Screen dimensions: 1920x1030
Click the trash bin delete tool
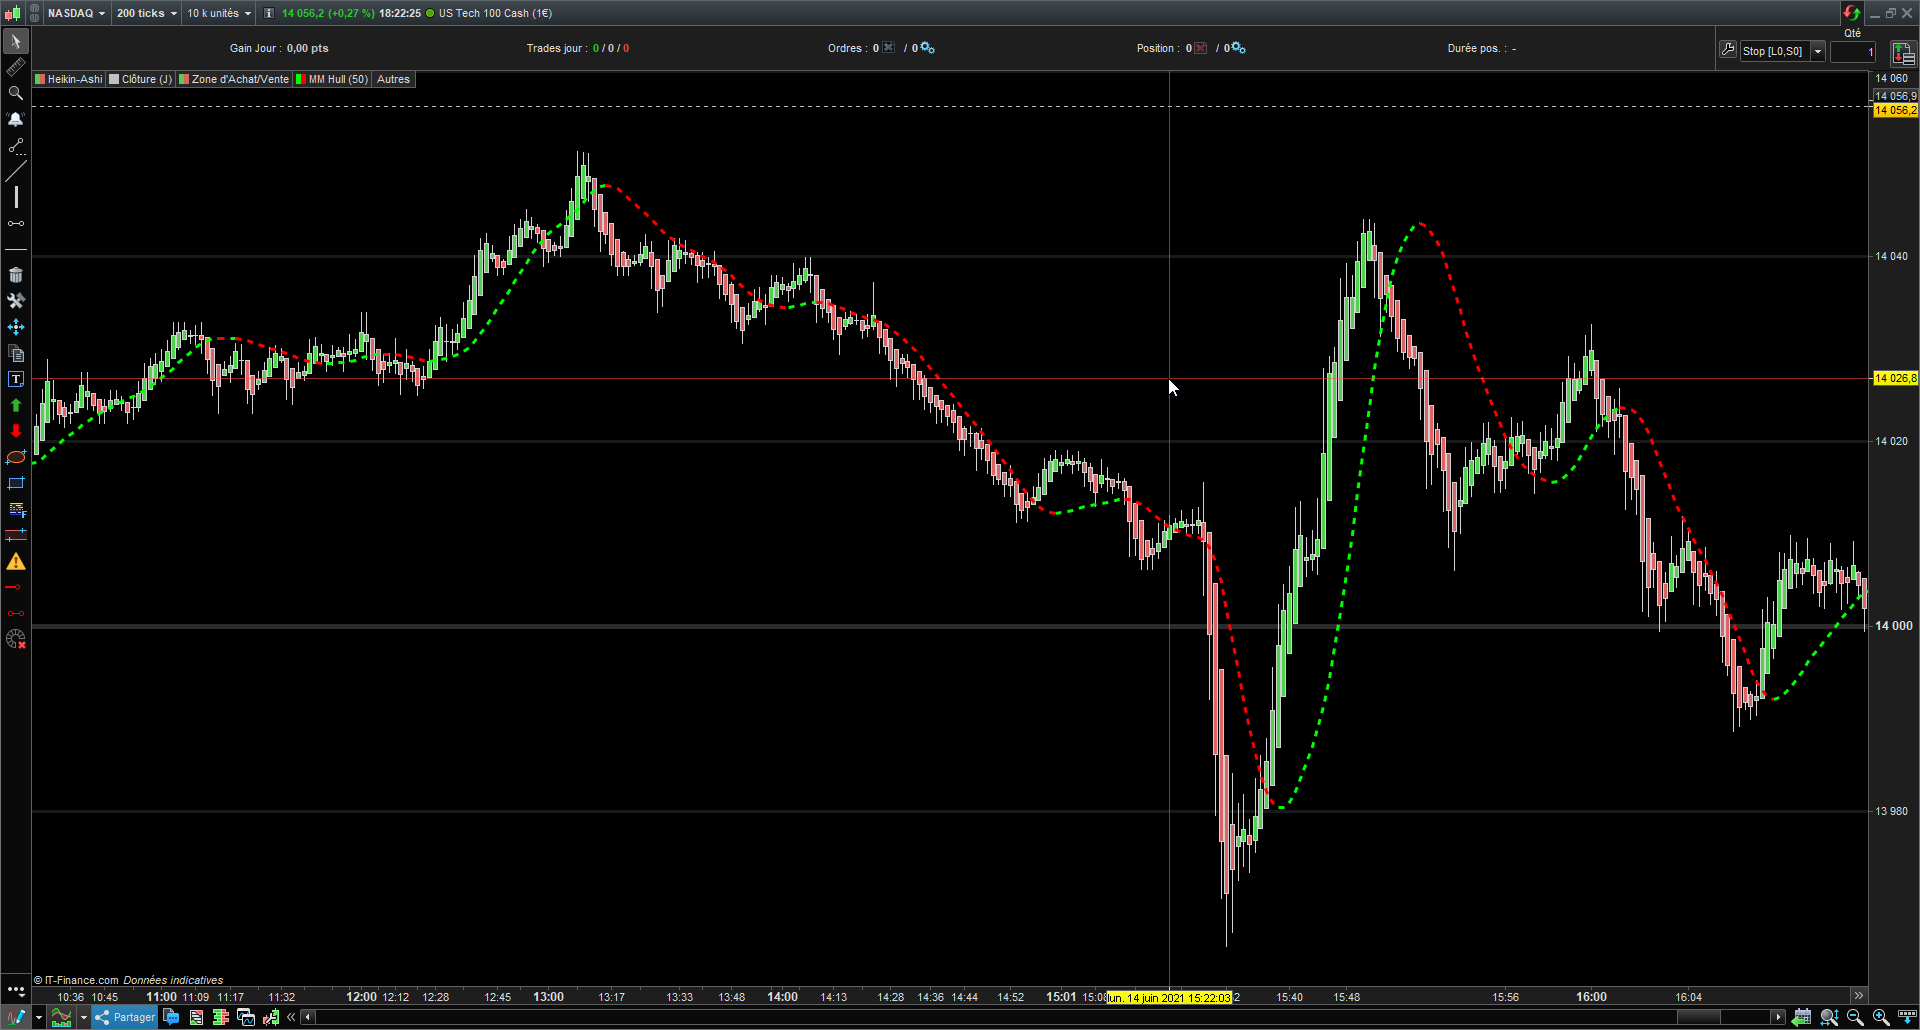coord(16,275)
